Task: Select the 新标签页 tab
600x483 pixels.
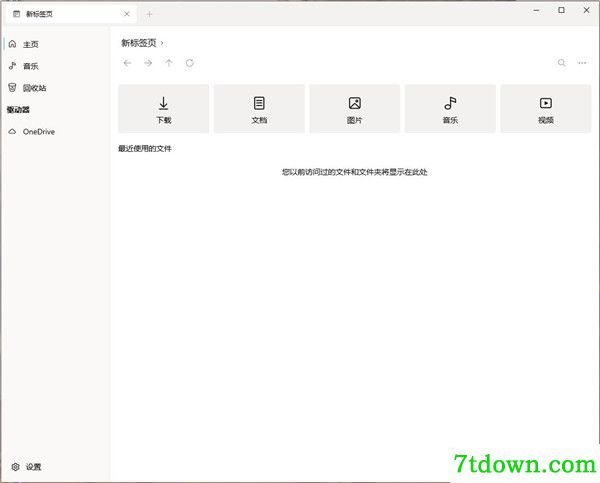Action: click(71, 14)
